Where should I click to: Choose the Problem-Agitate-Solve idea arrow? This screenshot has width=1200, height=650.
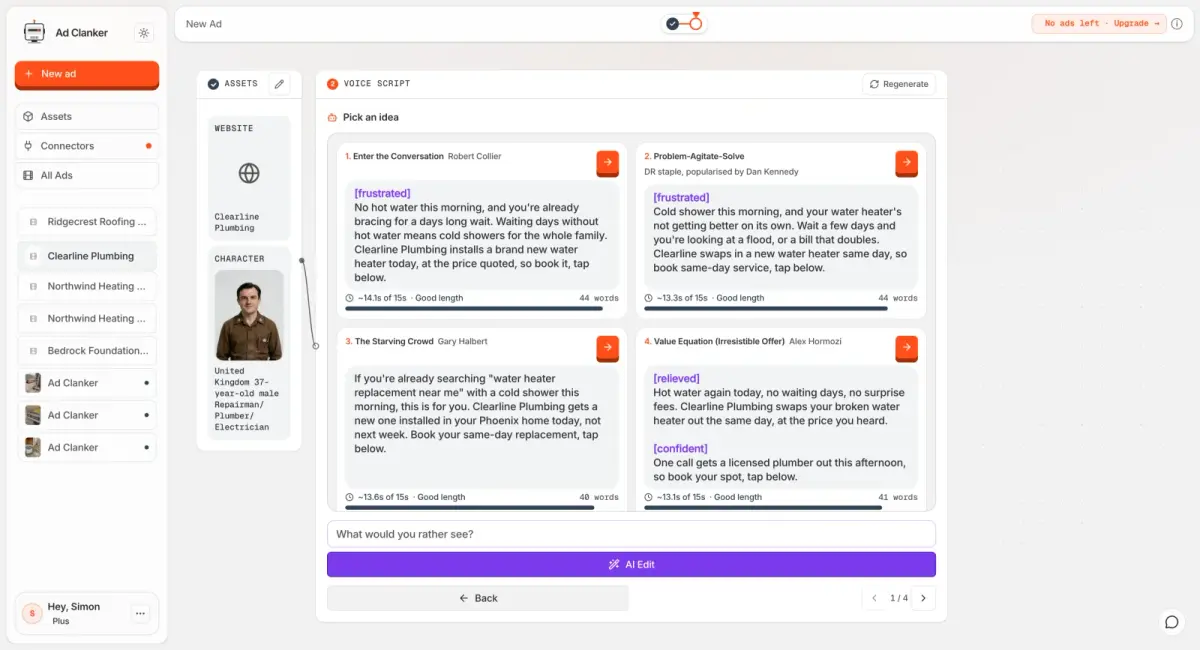coord(906,162)
